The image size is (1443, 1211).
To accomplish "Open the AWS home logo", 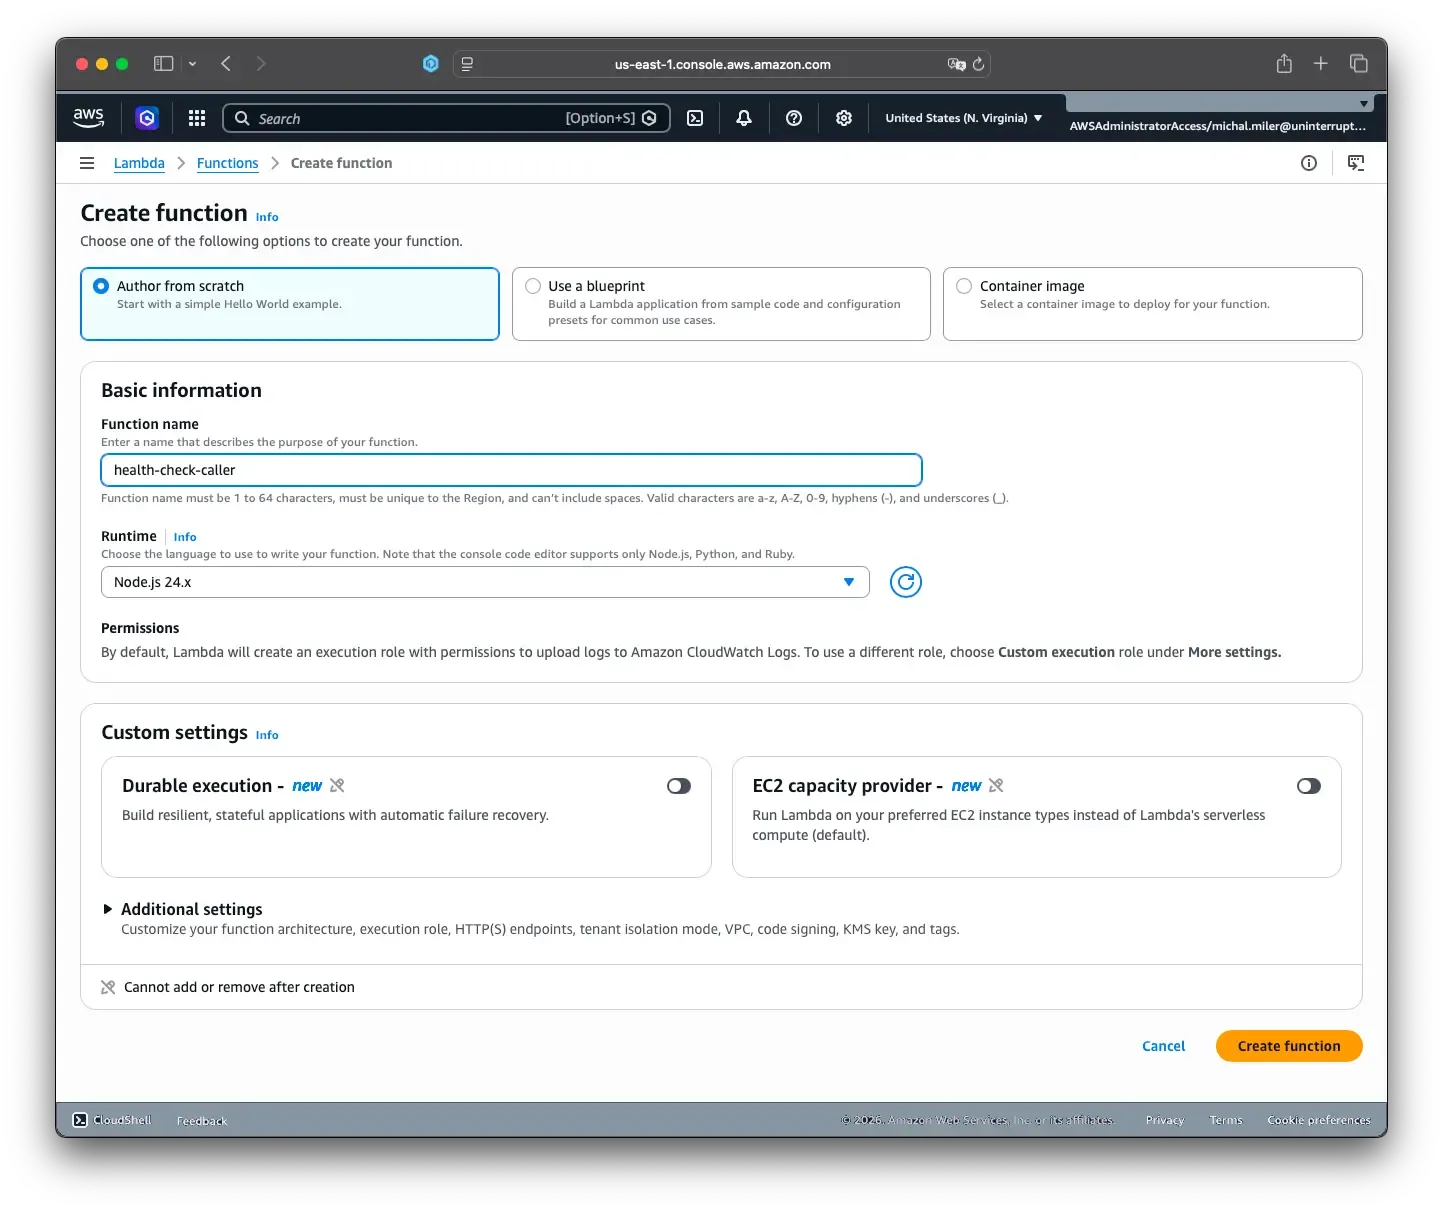I will pos(88,117).
